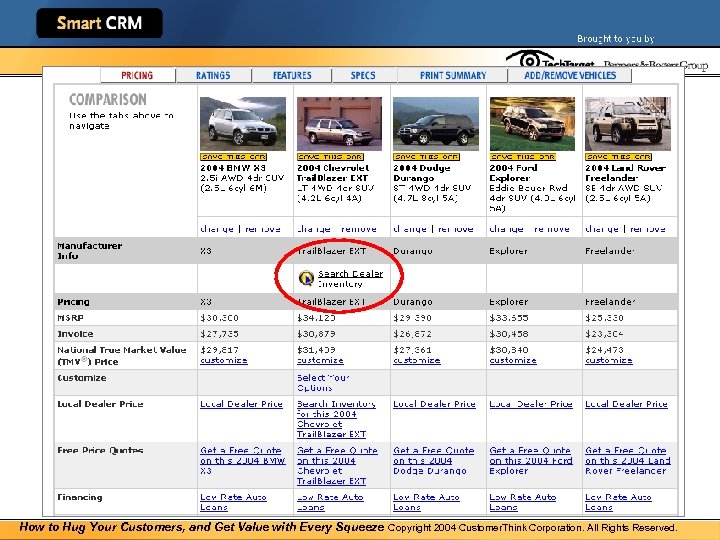Switch to the Ratings tab
The image size is (720, 540).
[x=213, y=75]
